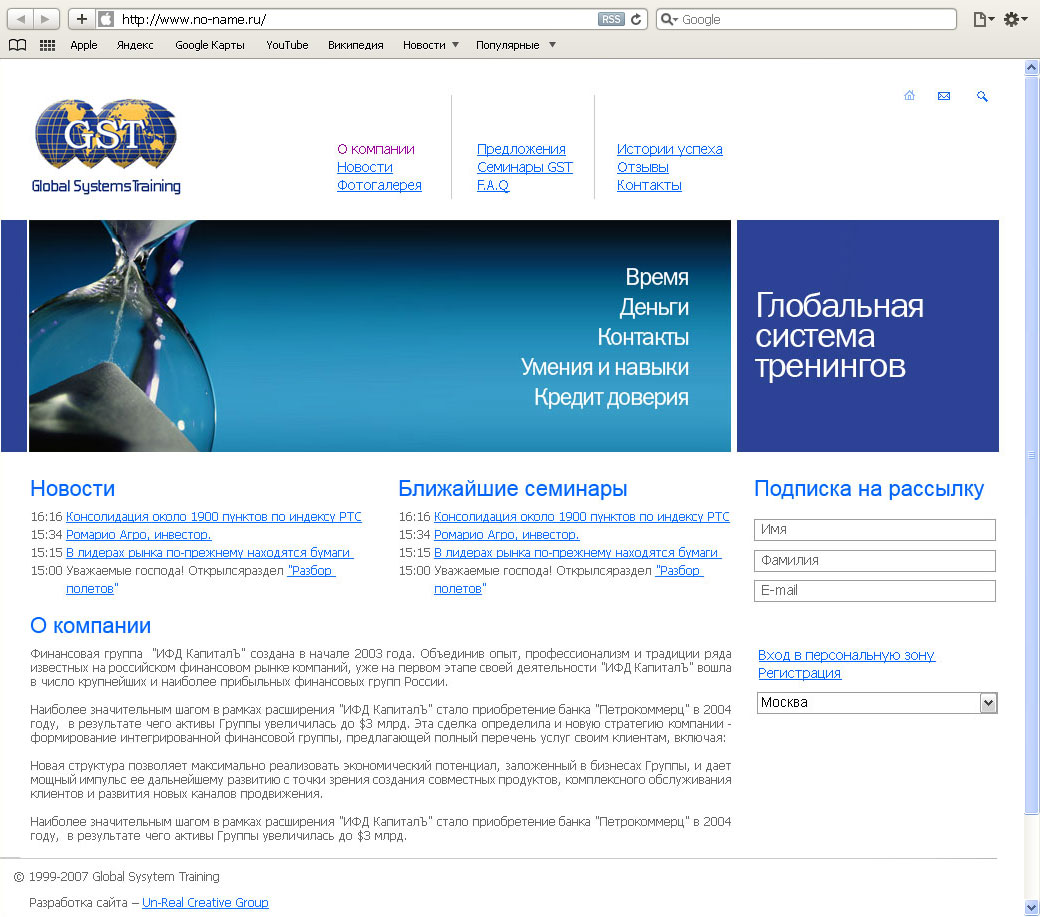The height and width of the screenshot is (917, 1040).
Task: Open the Фотогалерея navigation item
Action: 379,185
